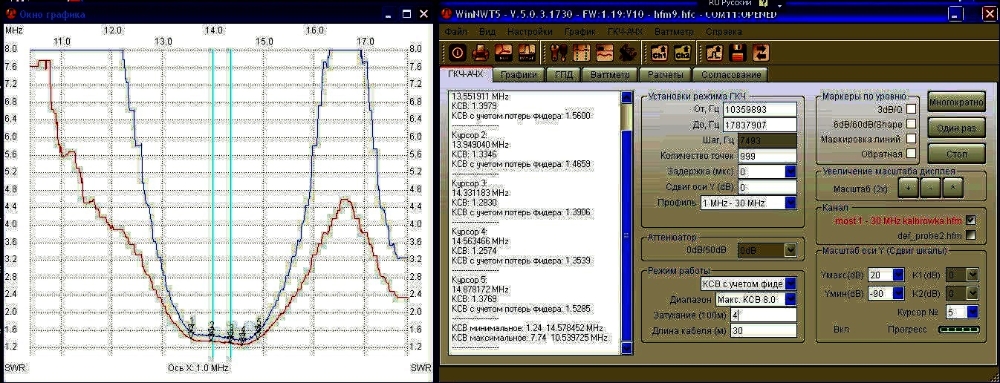This screenshot has height=383, width=1000.
Task: Click the Длина кабеля input field
Action: click(x=763, y=330)
